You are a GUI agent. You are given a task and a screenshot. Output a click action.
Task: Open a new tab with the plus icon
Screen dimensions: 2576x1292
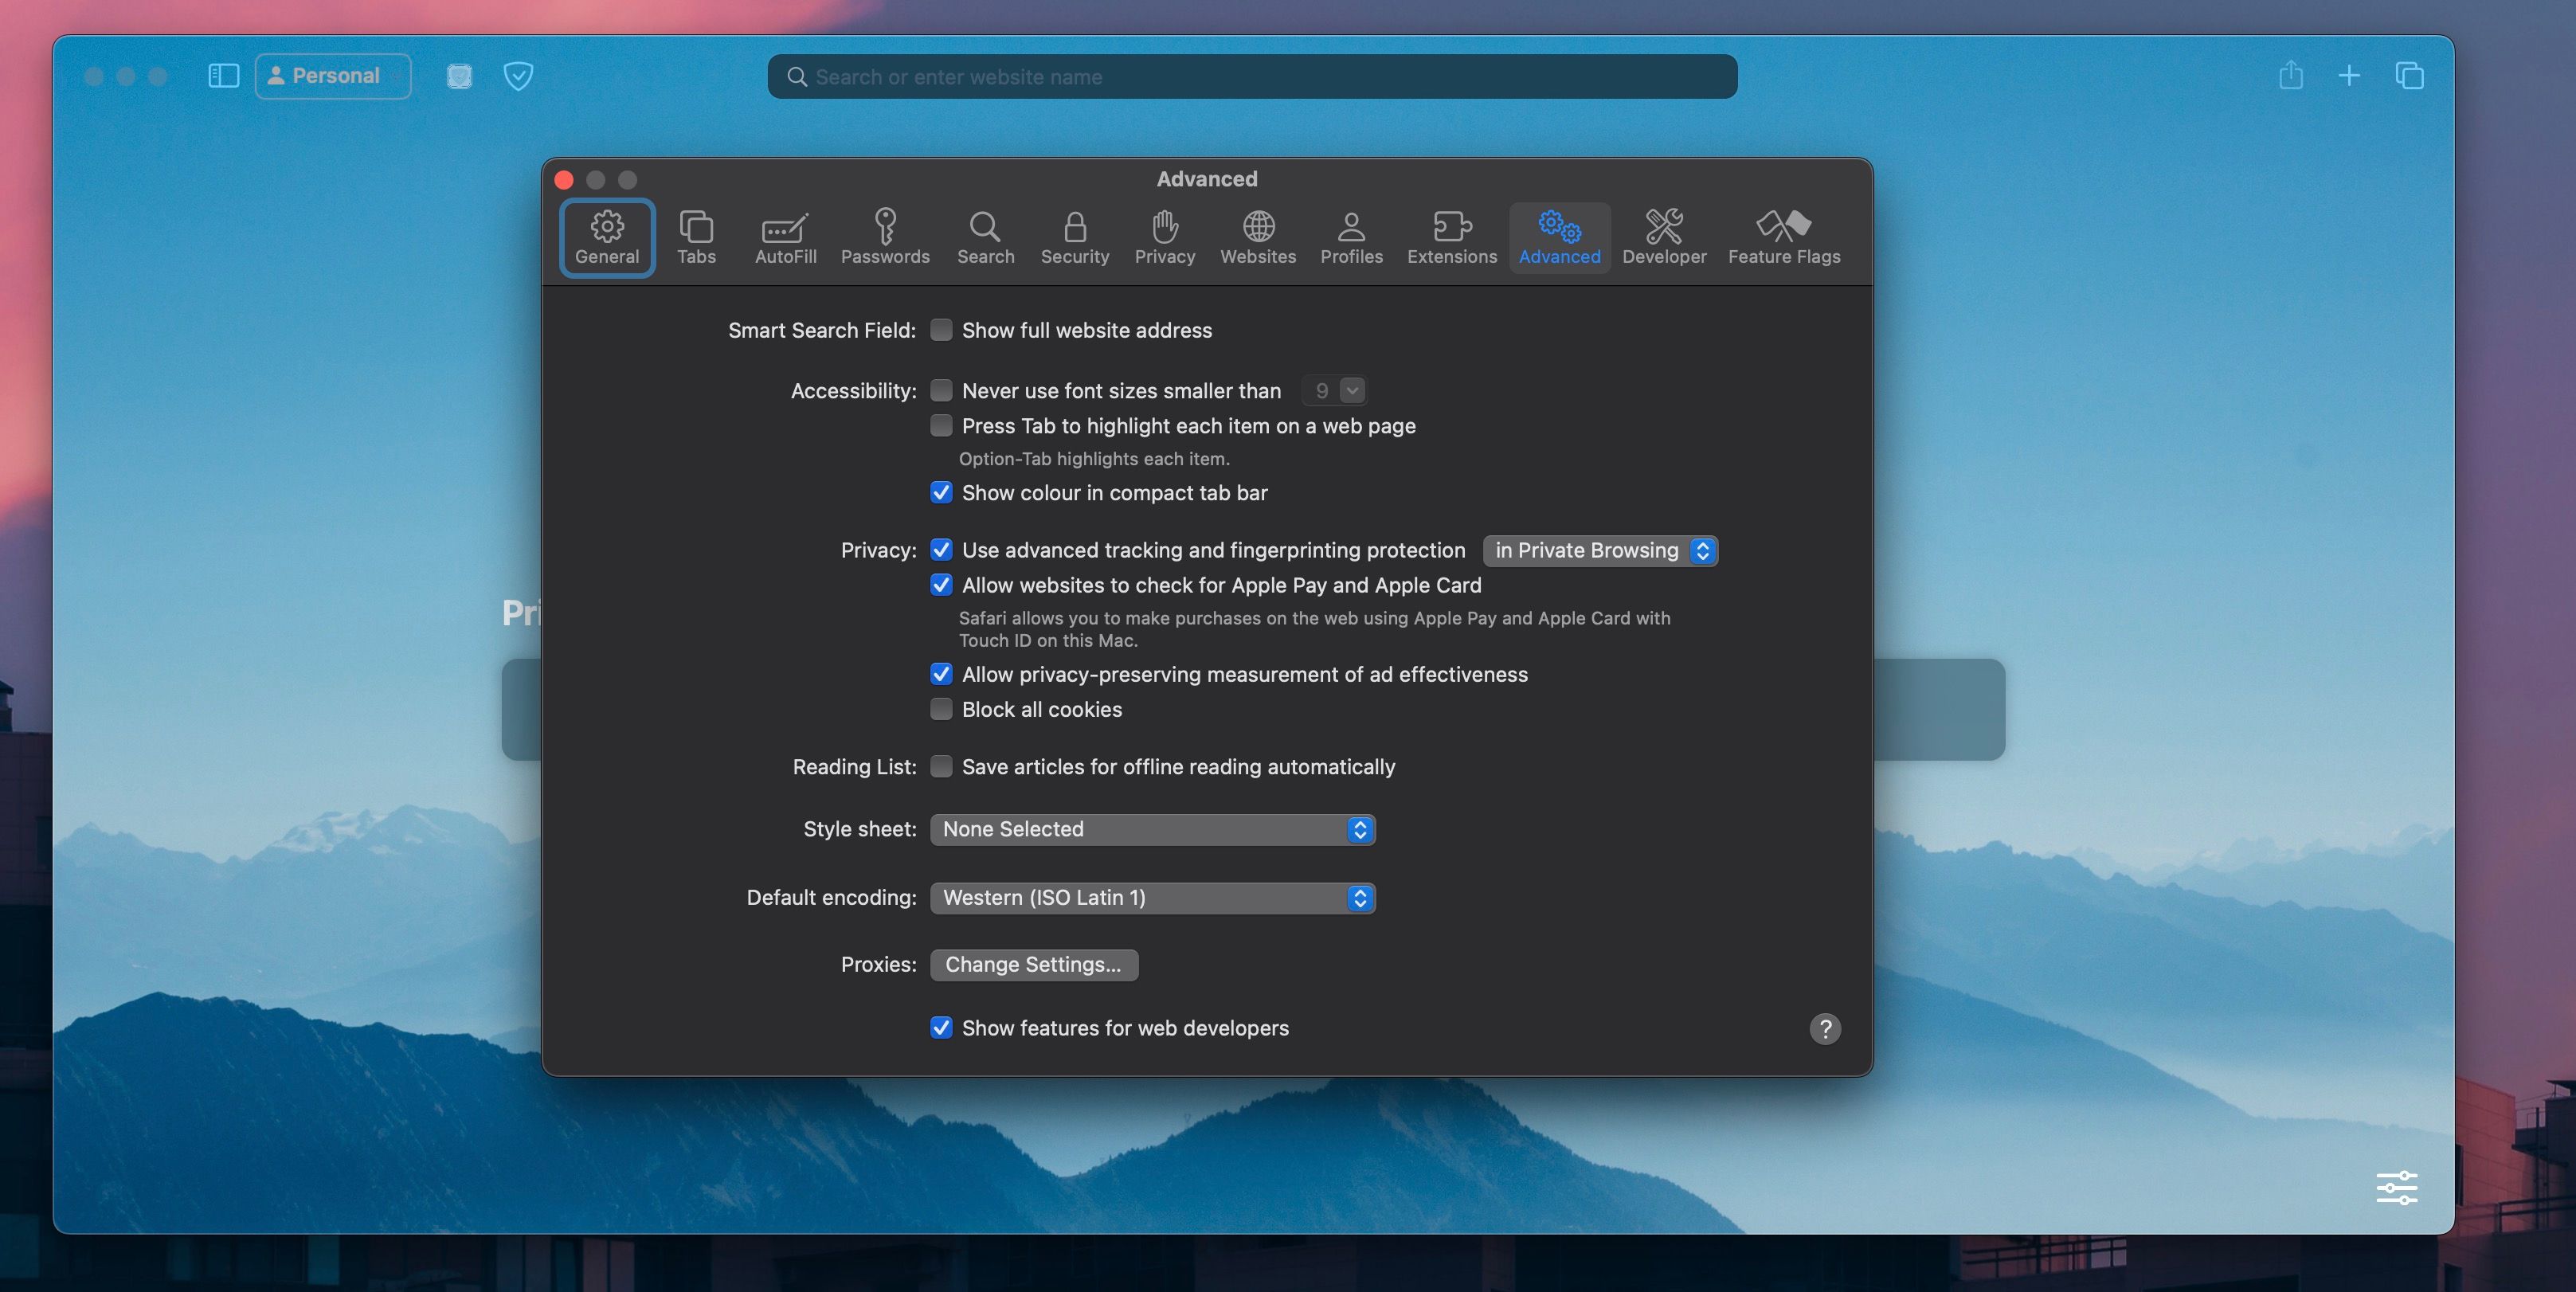(x=2349, y=76)
